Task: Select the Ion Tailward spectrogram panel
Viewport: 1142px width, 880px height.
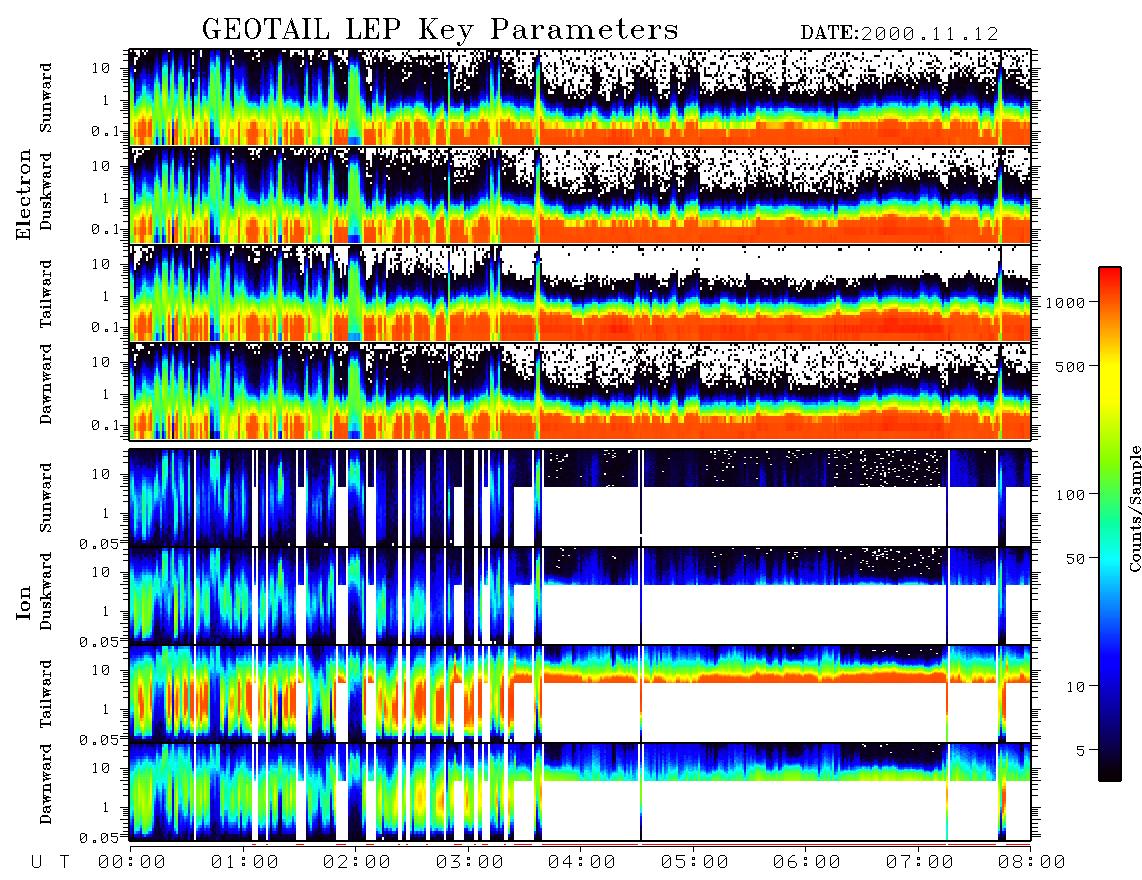Action: tap(580, 694)
